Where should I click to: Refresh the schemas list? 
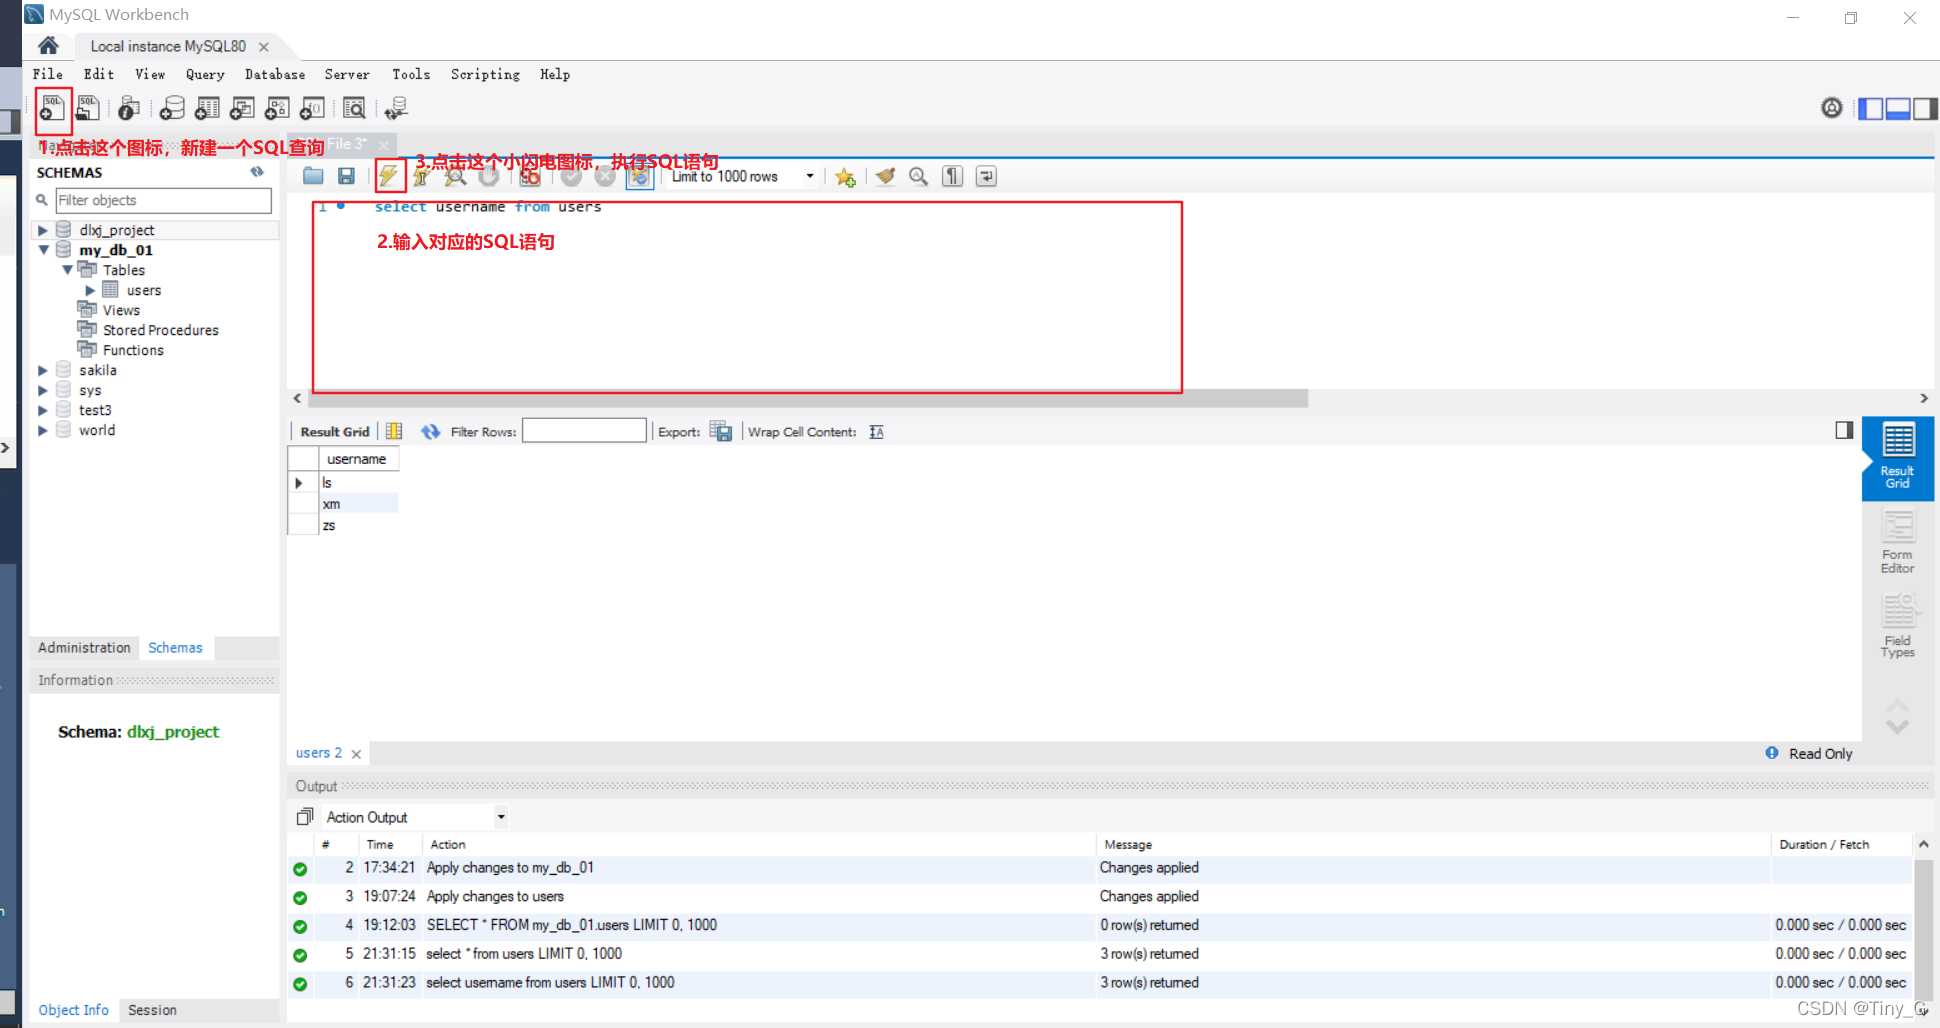[x=257, y=172]
